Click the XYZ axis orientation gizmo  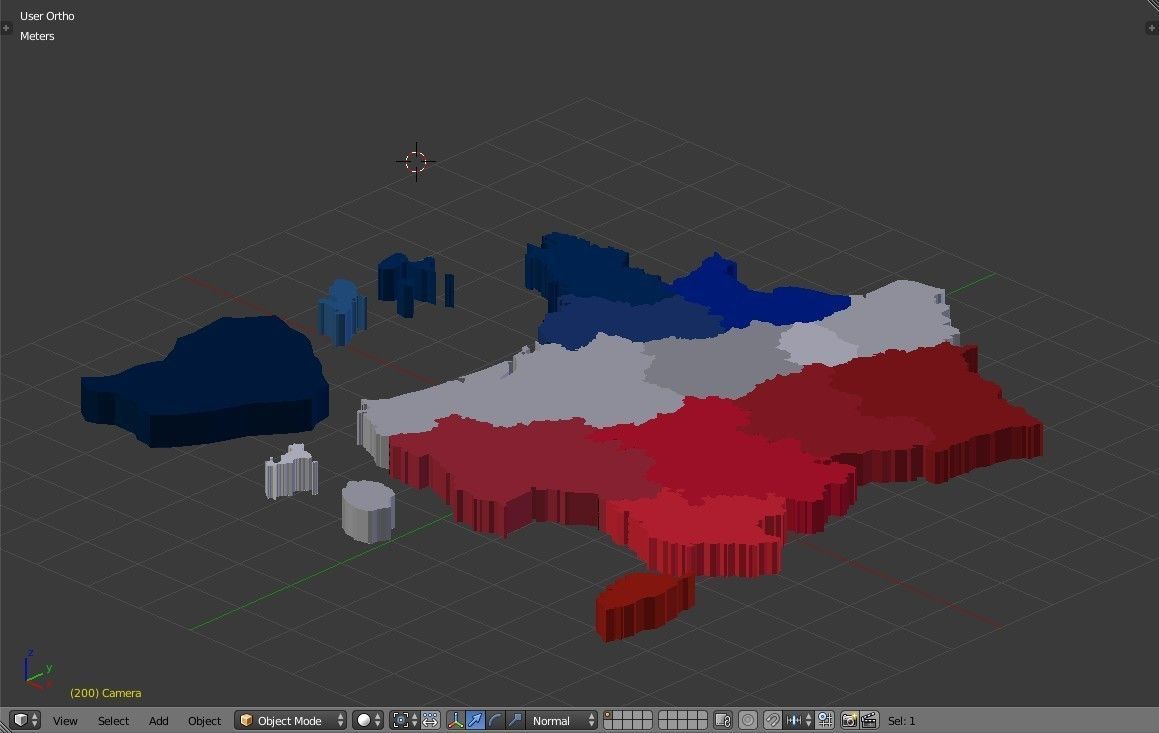(36, 669)
